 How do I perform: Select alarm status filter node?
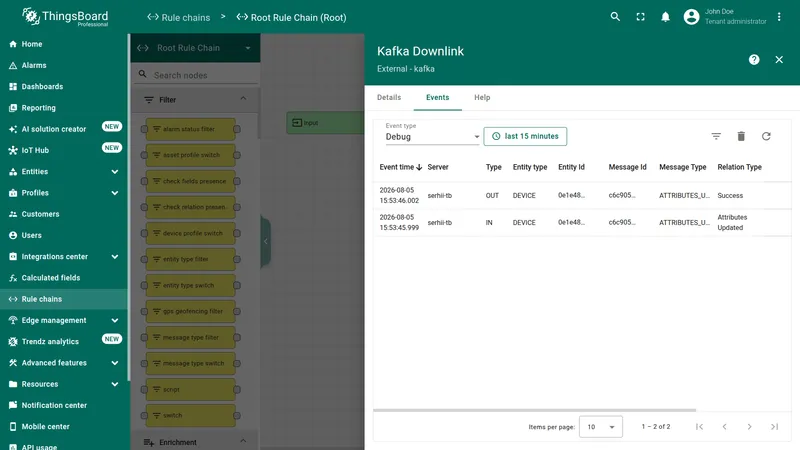click(x=191, y=129)
